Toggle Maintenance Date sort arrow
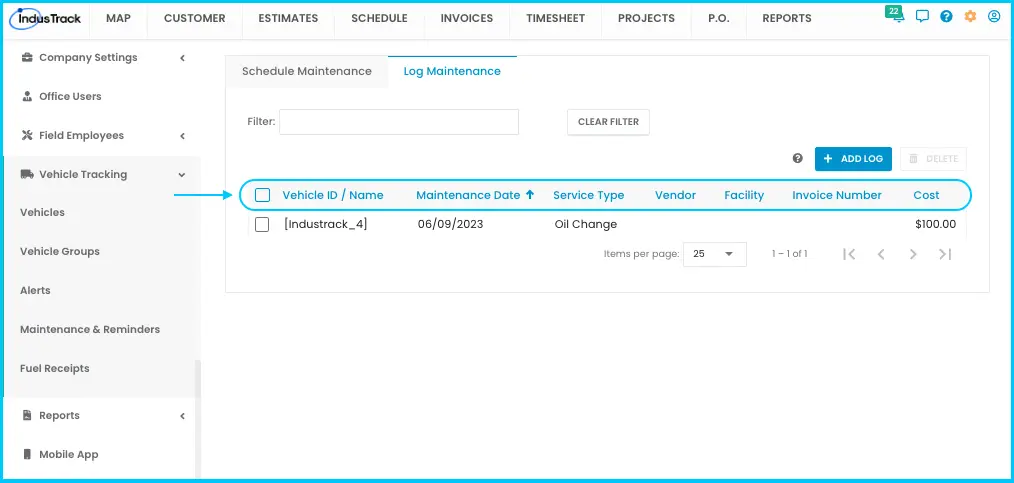This screenshot has width=1014, height=483. [530, 195]
